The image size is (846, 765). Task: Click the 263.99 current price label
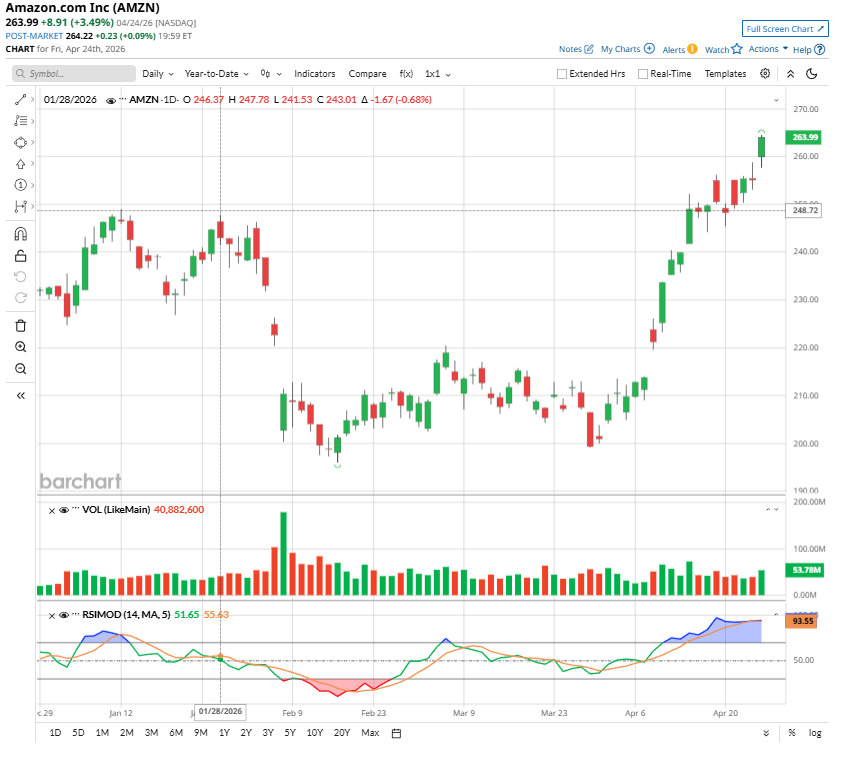[805, 137]
